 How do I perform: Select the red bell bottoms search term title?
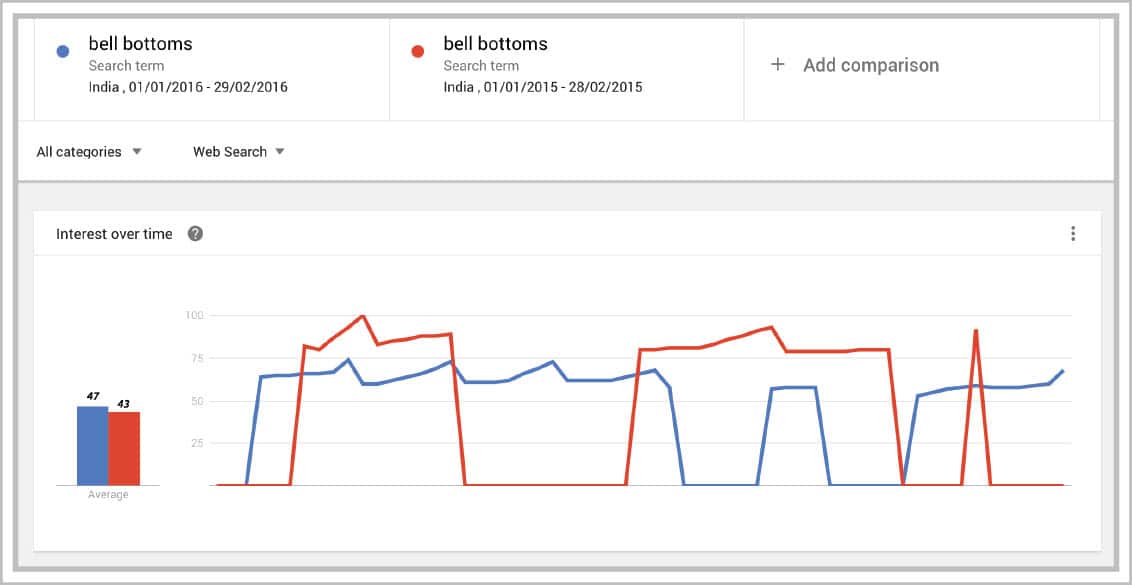[495, 44]
